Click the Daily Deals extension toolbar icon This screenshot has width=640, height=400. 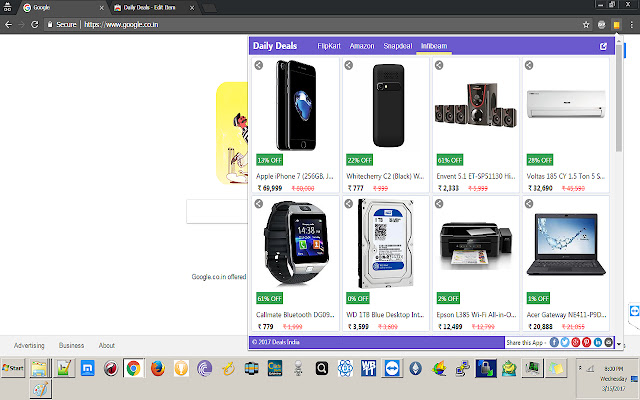[x=617, y=25]
